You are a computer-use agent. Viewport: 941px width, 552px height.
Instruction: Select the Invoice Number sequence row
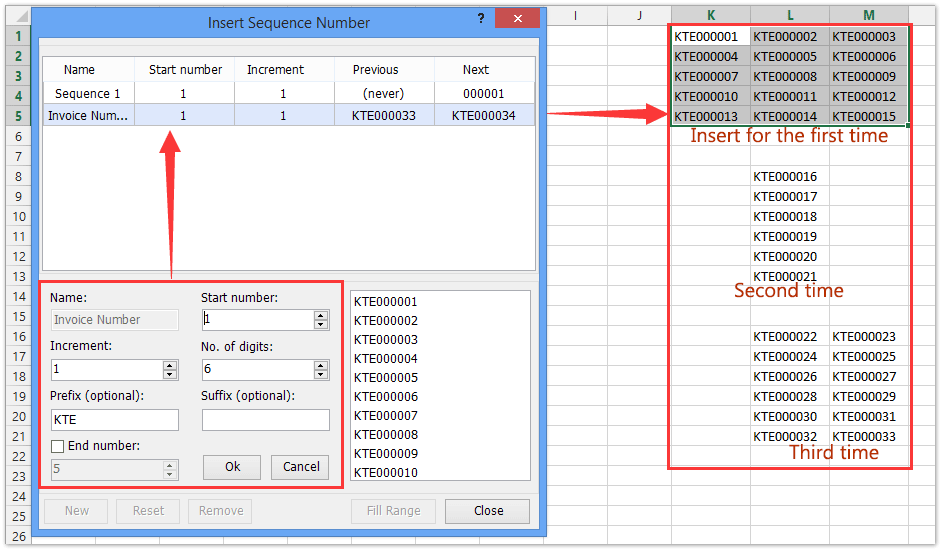[x=88, y=116]
